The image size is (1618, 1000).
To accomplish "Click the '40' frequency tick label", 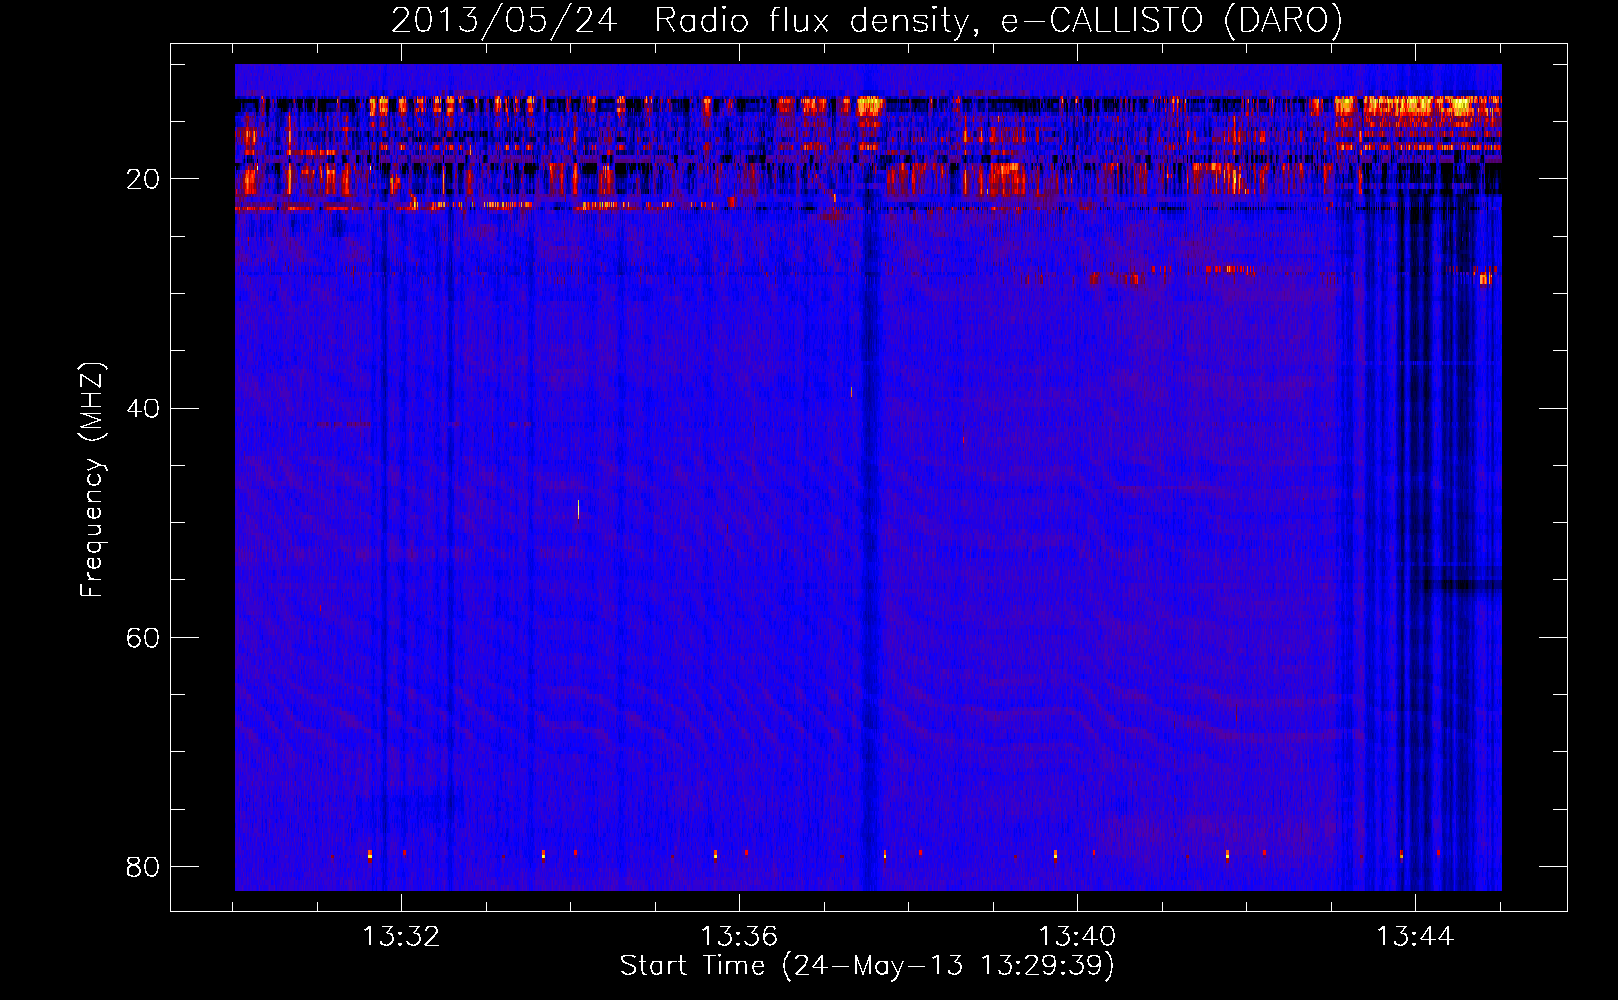I will click(x=143, y=408).
